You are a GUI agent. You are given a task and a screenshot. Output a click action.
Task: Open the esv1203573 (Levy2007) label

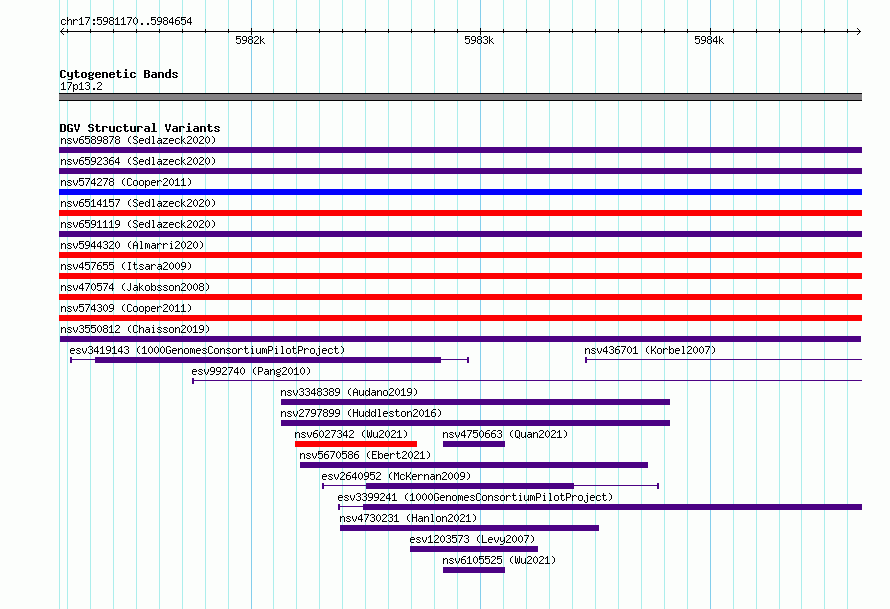(x=472, y=539)
